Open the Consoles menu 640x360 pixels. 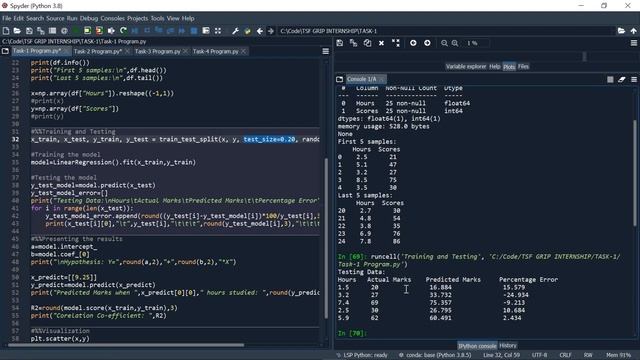tap(113, 18)
